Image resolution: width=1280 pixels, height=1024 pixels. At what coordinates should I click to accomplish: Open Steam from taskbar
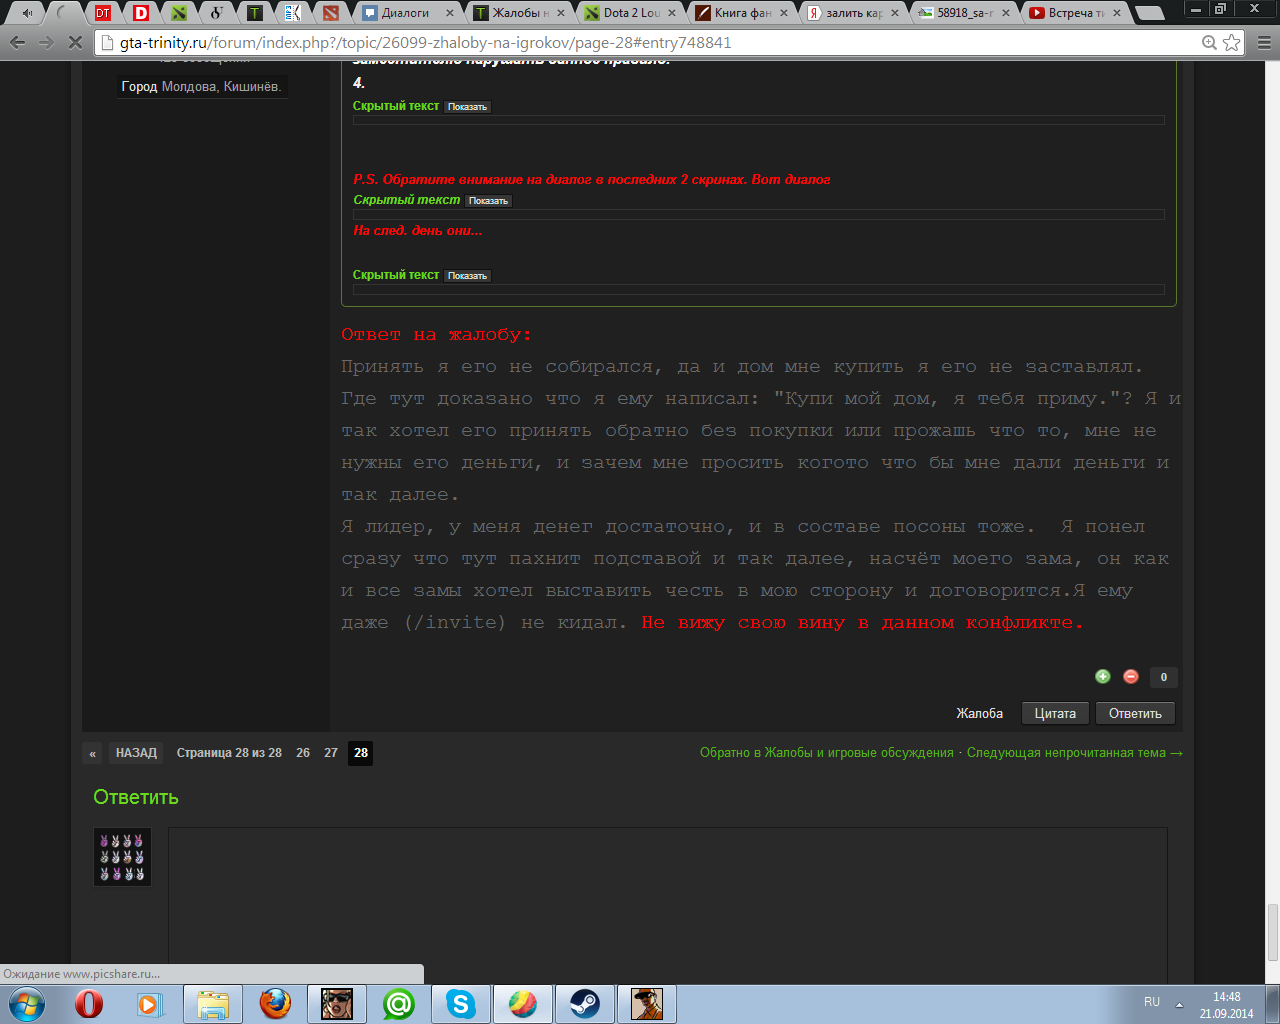coord(585,1004)
